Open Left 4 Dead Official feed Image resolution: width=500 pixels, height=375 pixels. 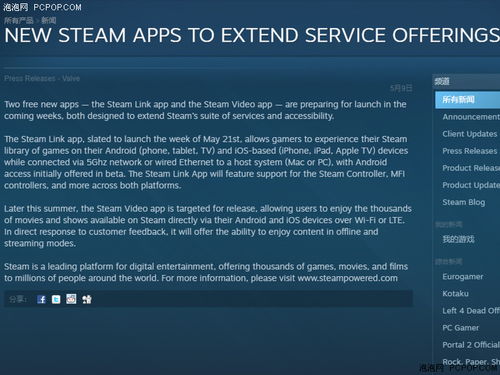471,311
